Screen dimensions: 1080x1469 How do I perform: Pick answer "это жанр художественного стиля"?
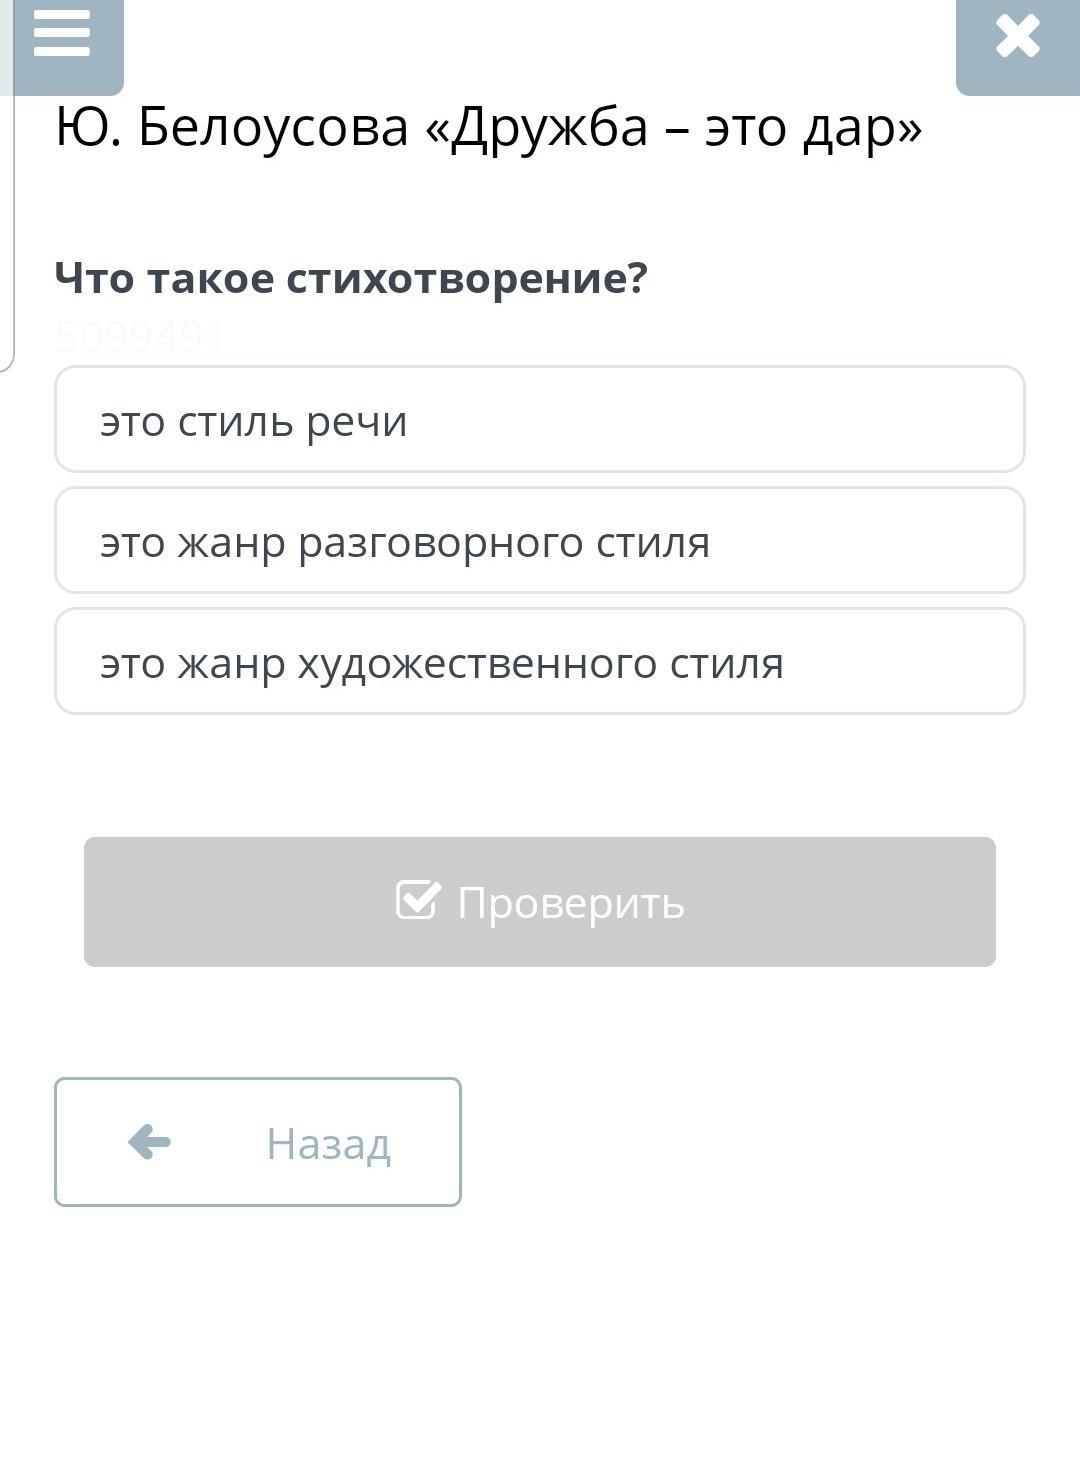539,662
